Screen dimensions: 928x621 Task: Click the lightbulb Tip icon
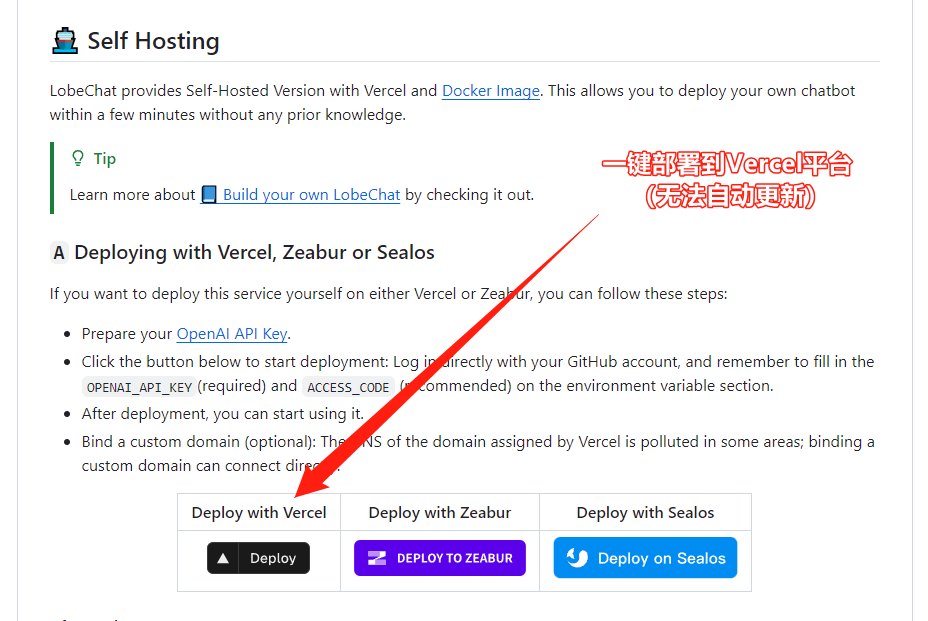tap(78, 158)
